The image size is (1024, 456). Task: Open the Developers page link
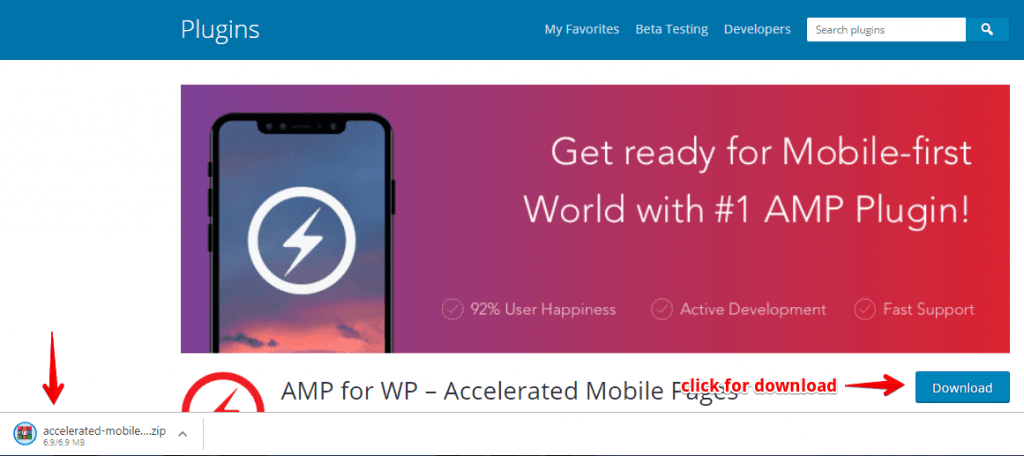757,29
